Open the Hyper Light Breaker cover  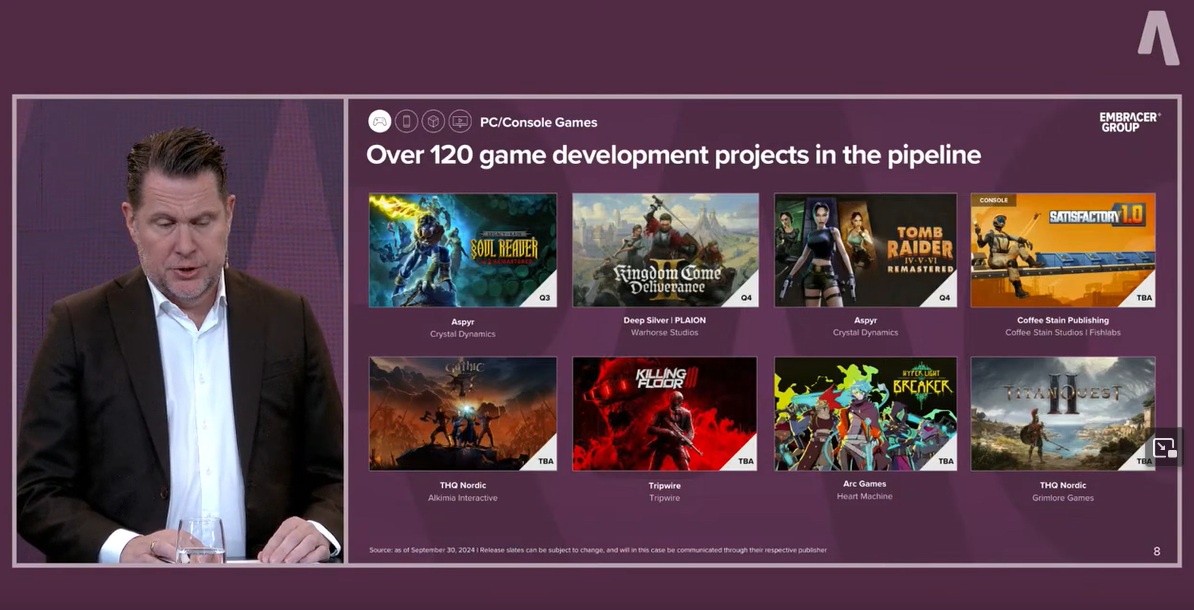pyautogui.click(x=865, y=414)
